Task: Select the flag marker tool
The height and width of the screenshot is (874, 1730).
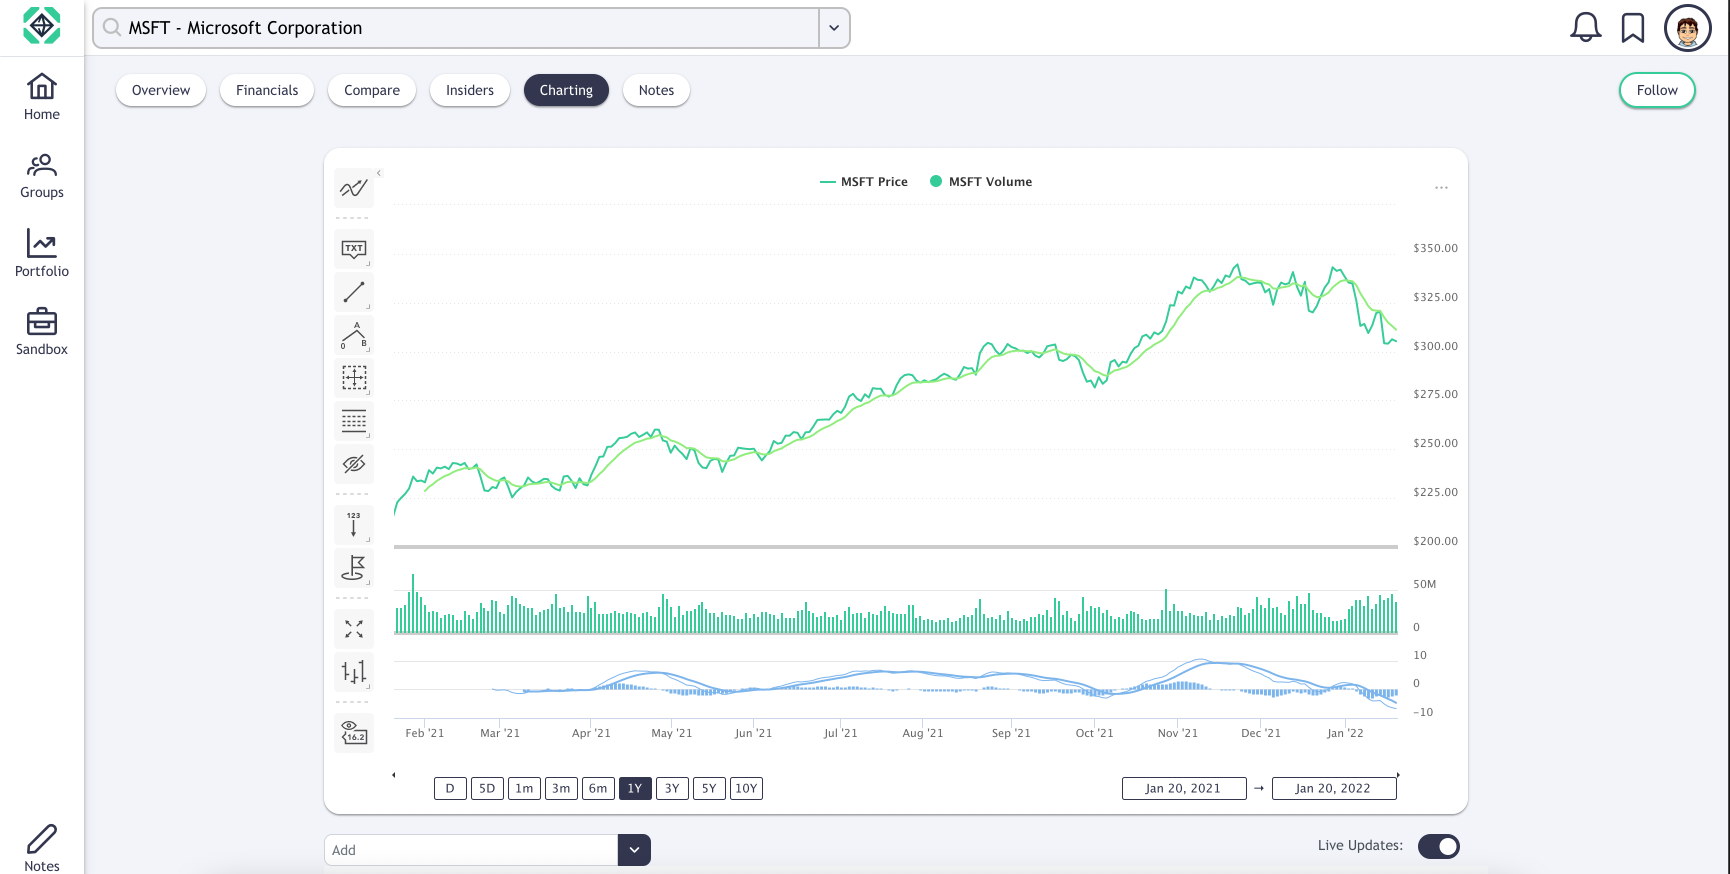Action: click(x=353, y=570)
